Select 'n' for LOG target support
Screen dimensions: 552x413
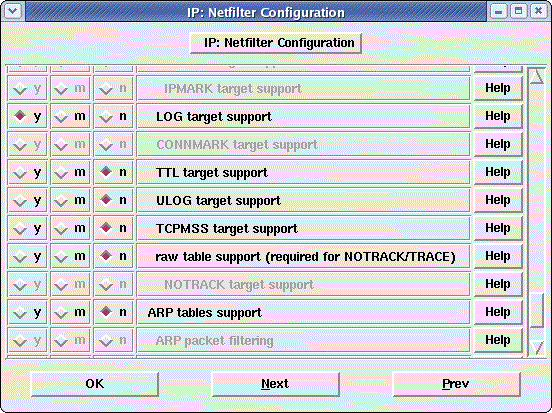[113, 116]
